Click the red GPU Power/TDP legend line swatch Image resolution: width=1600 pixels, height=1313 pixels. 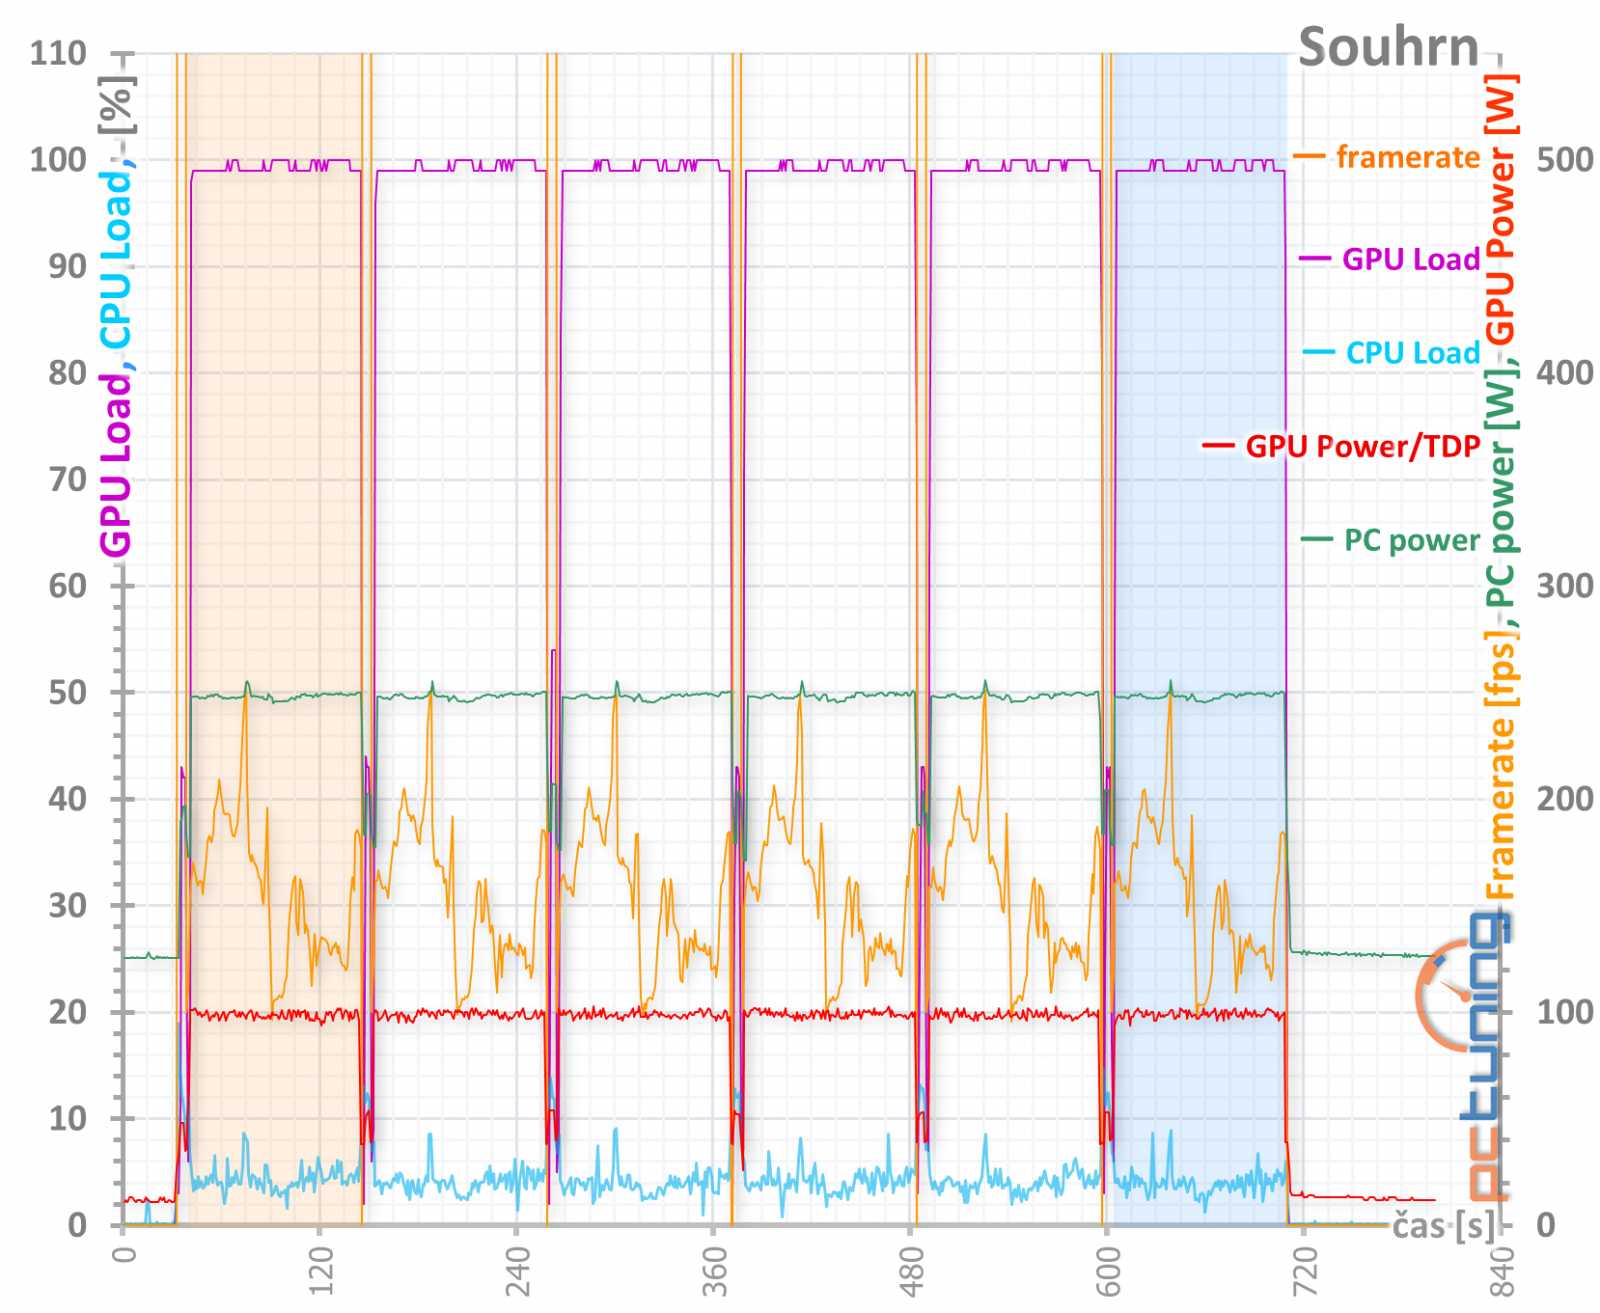[1217, 446]
